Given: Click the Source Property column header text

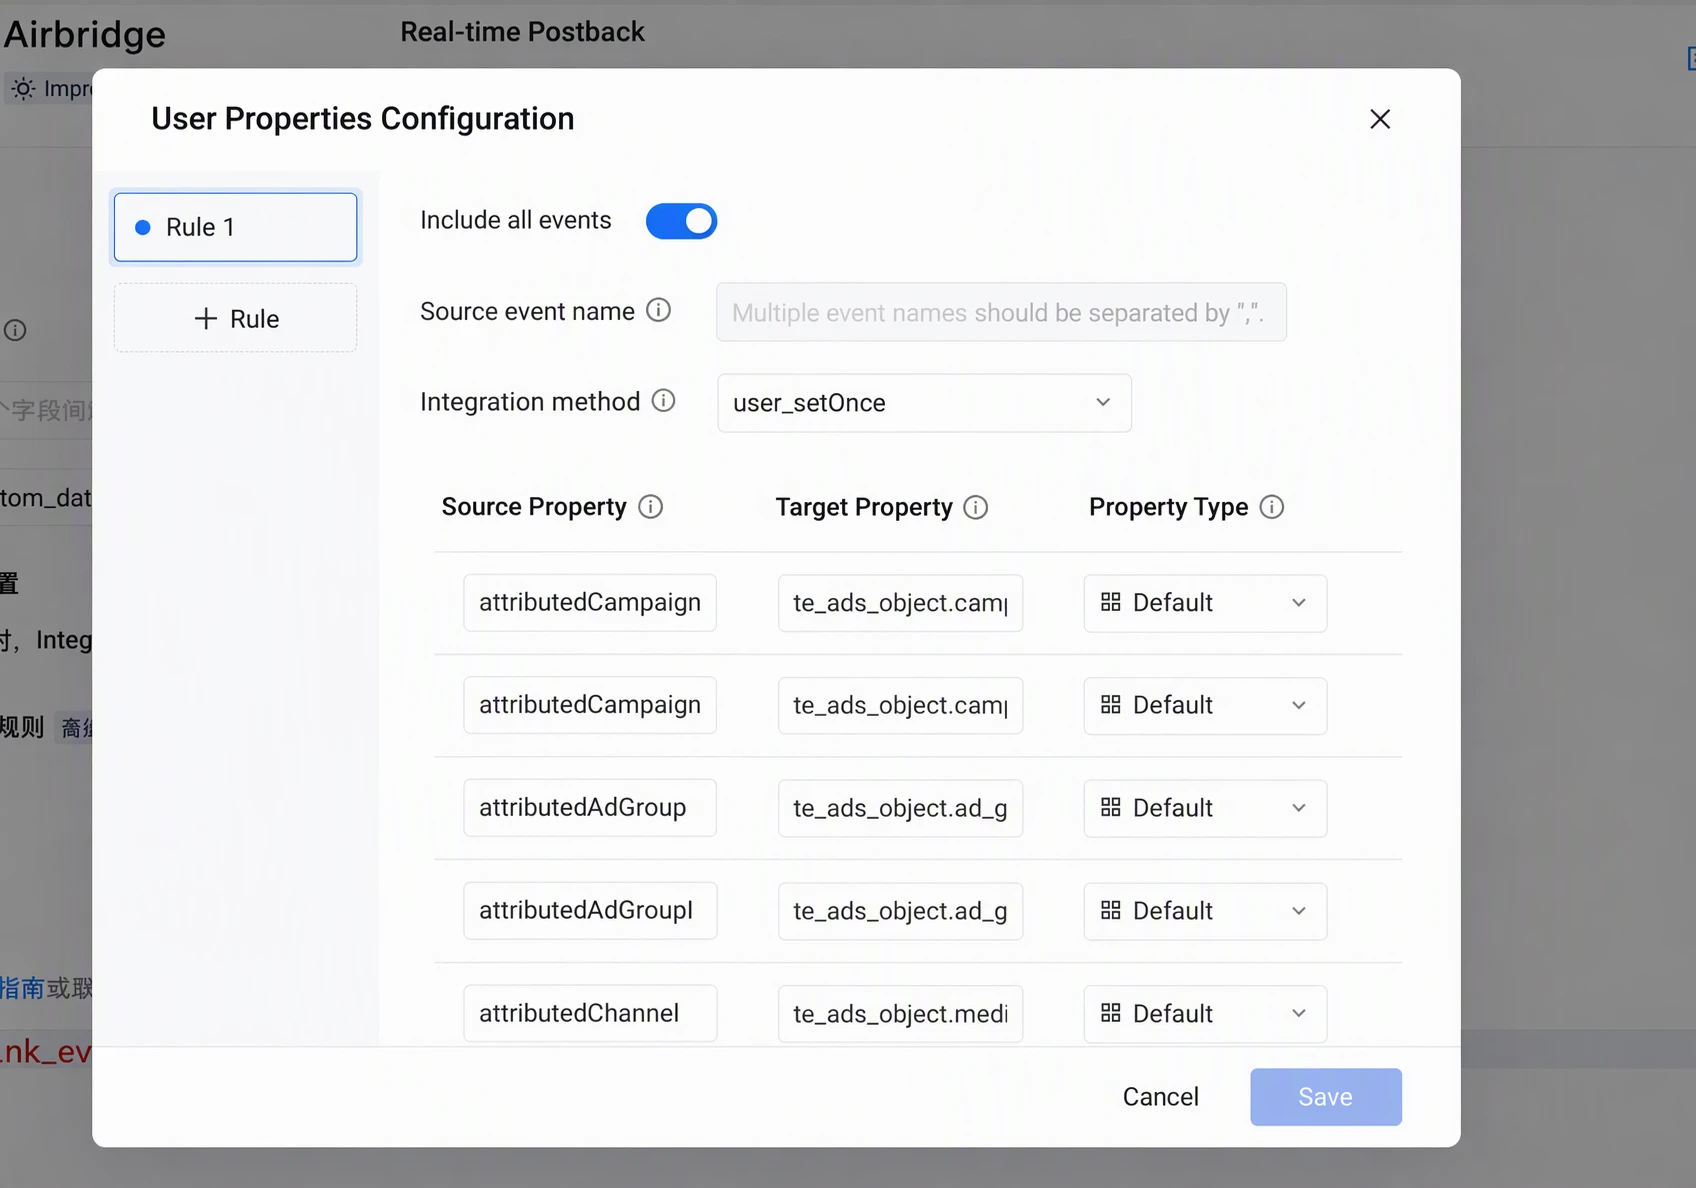Looking at the screenshot, I should tap(534, 507).
